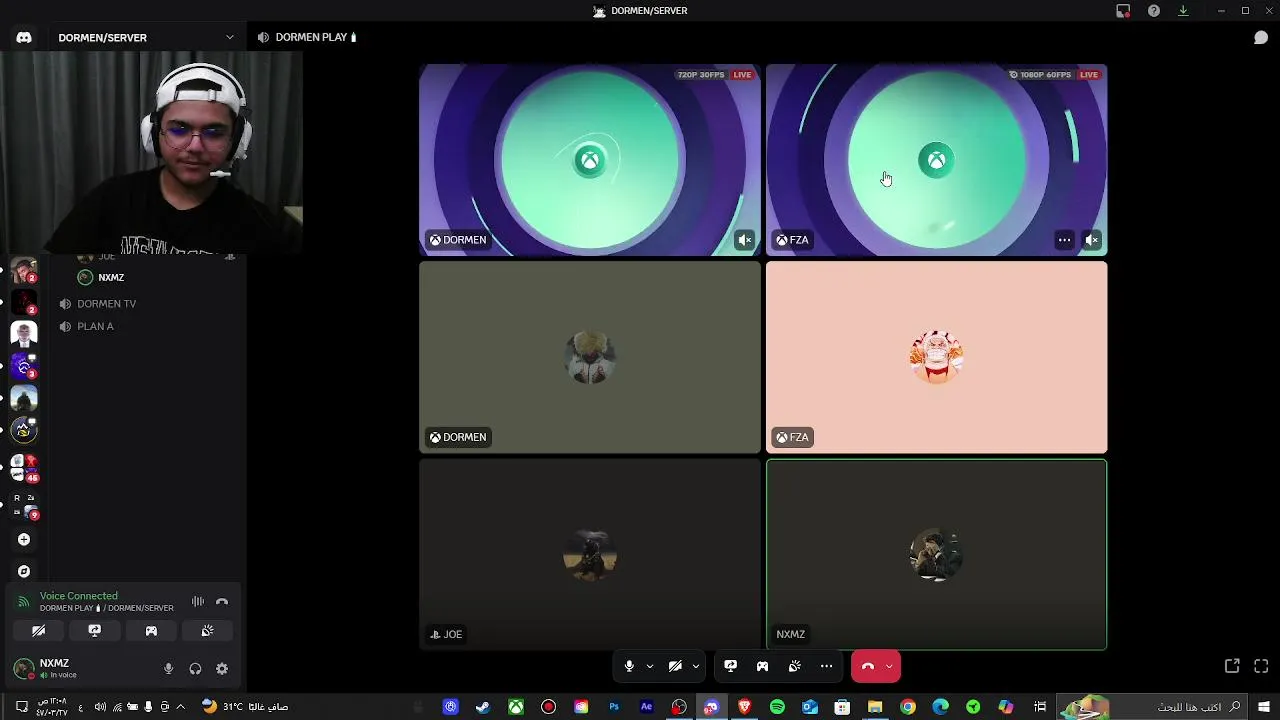Open the notification center icon
The width and height of the screenshot is (1280, 720).
(21, 707)
